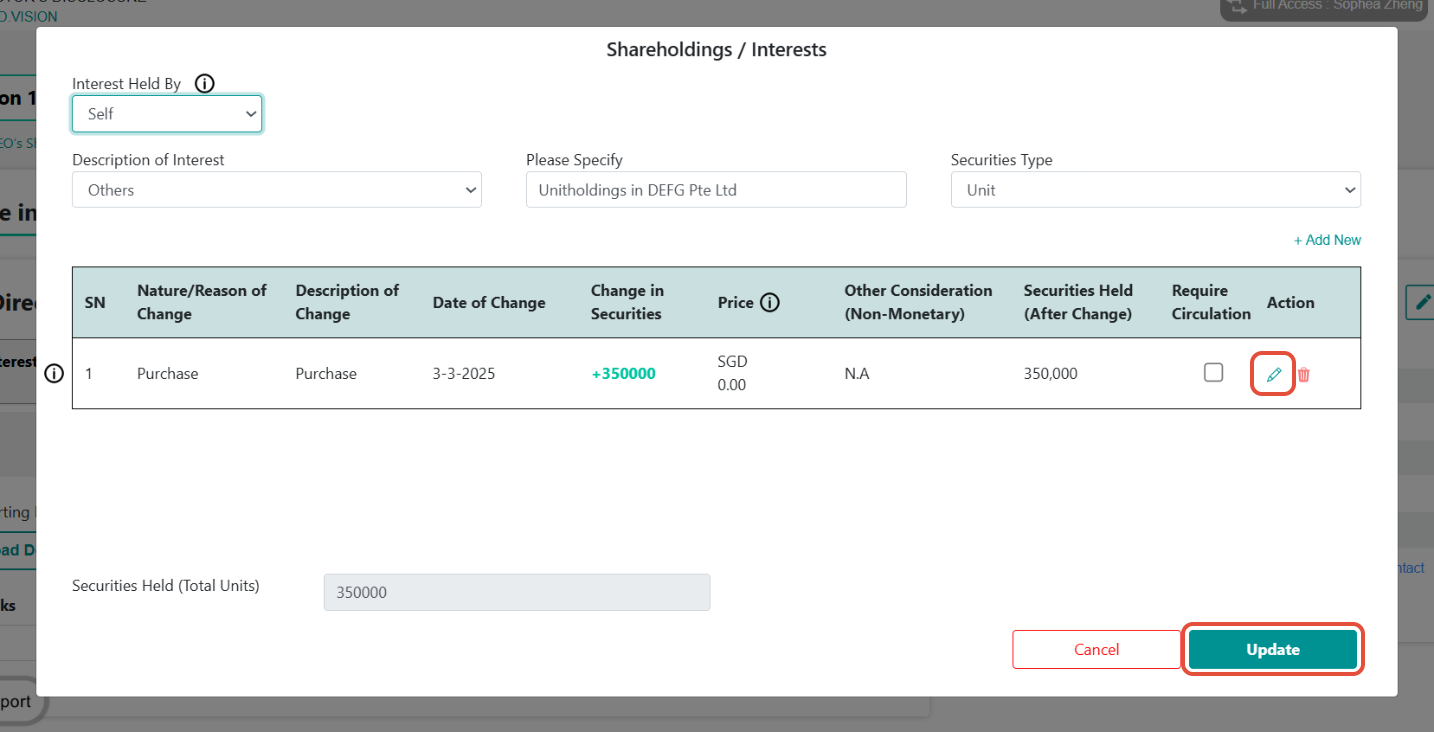Click the Cancel button

[x=1097, y=650]
